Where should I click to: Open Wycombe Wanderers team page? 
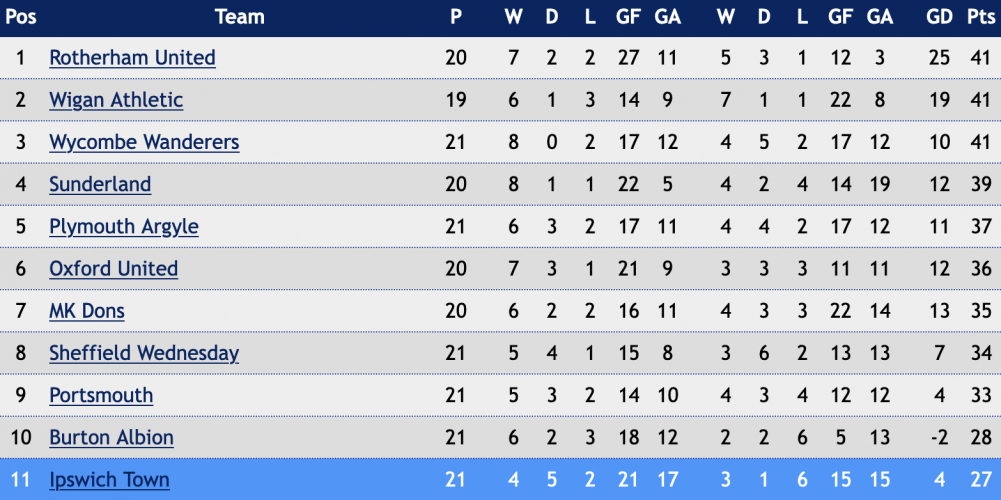pyautogui.click(x=144, y=142)
